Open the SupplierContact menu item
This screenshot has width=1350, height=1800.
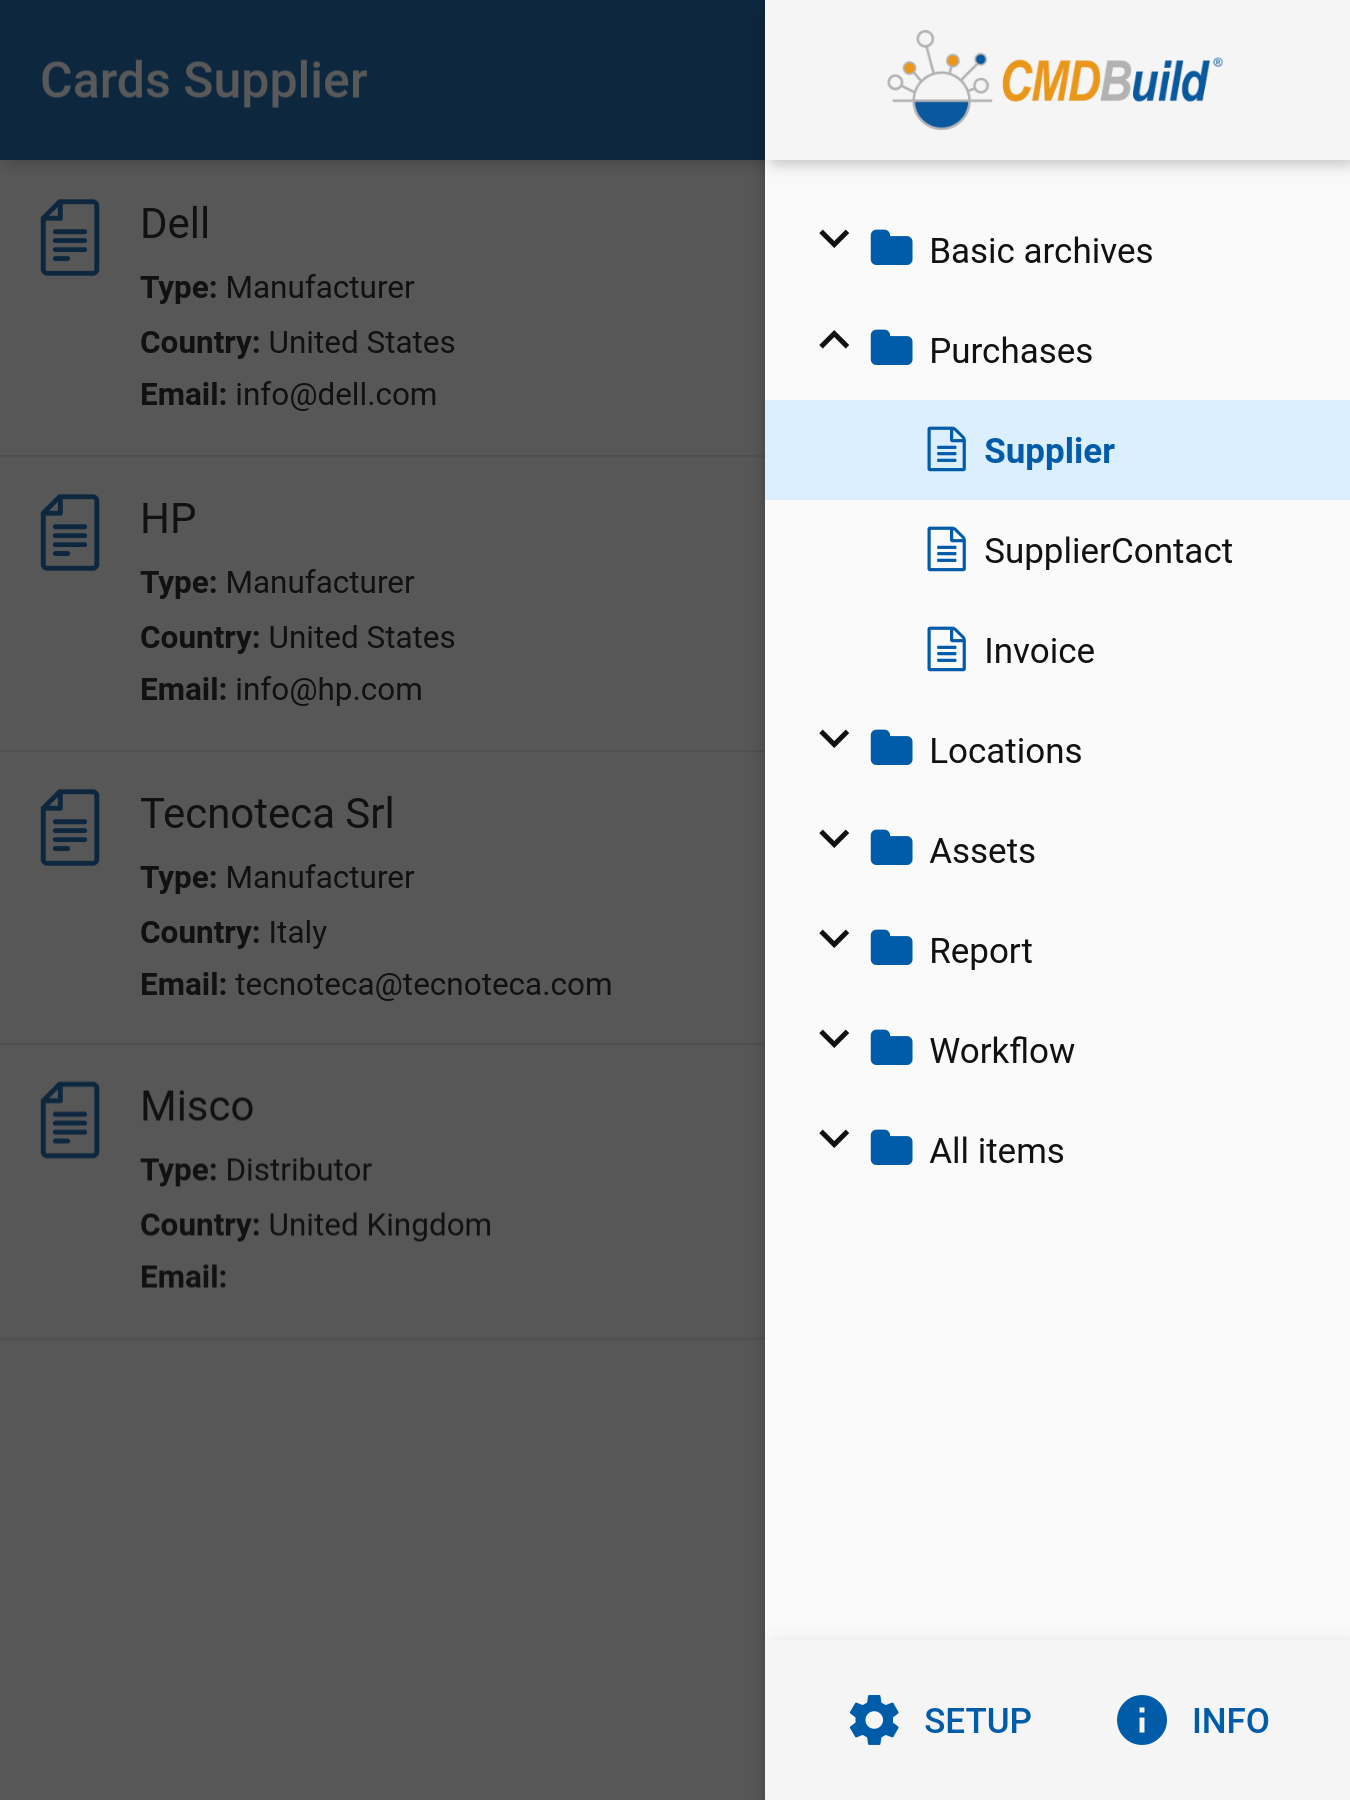(1107, 551)
